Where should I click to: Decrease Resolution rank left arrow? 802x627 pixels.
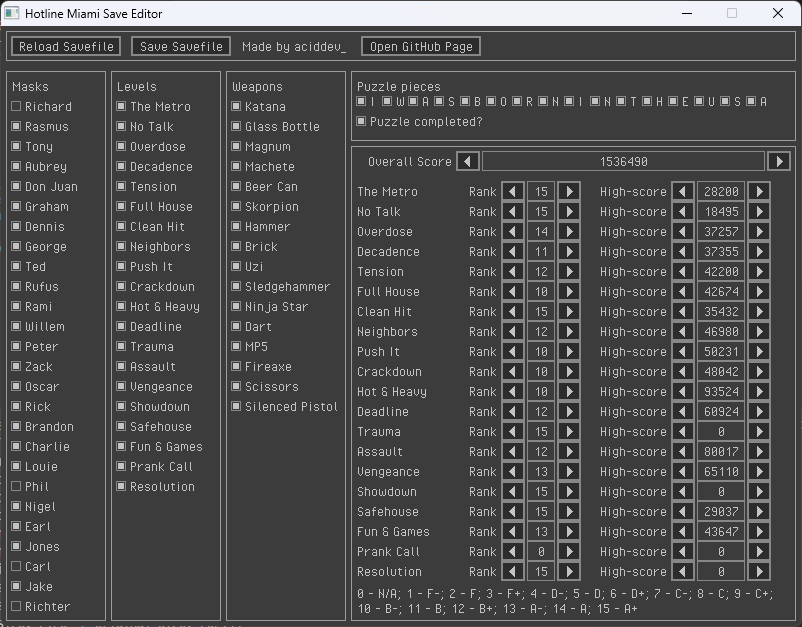tap(513, 571)
